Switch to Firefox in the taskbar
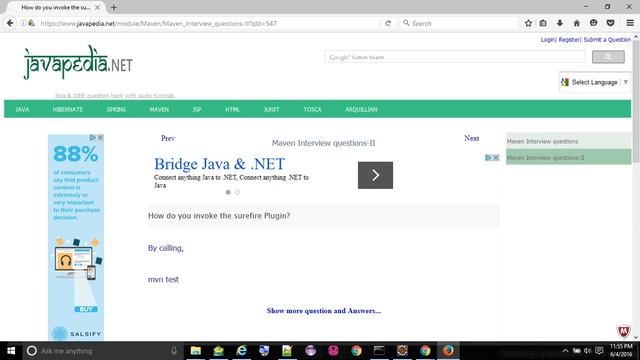Screen dimensions: 640x360 (448, 351)
